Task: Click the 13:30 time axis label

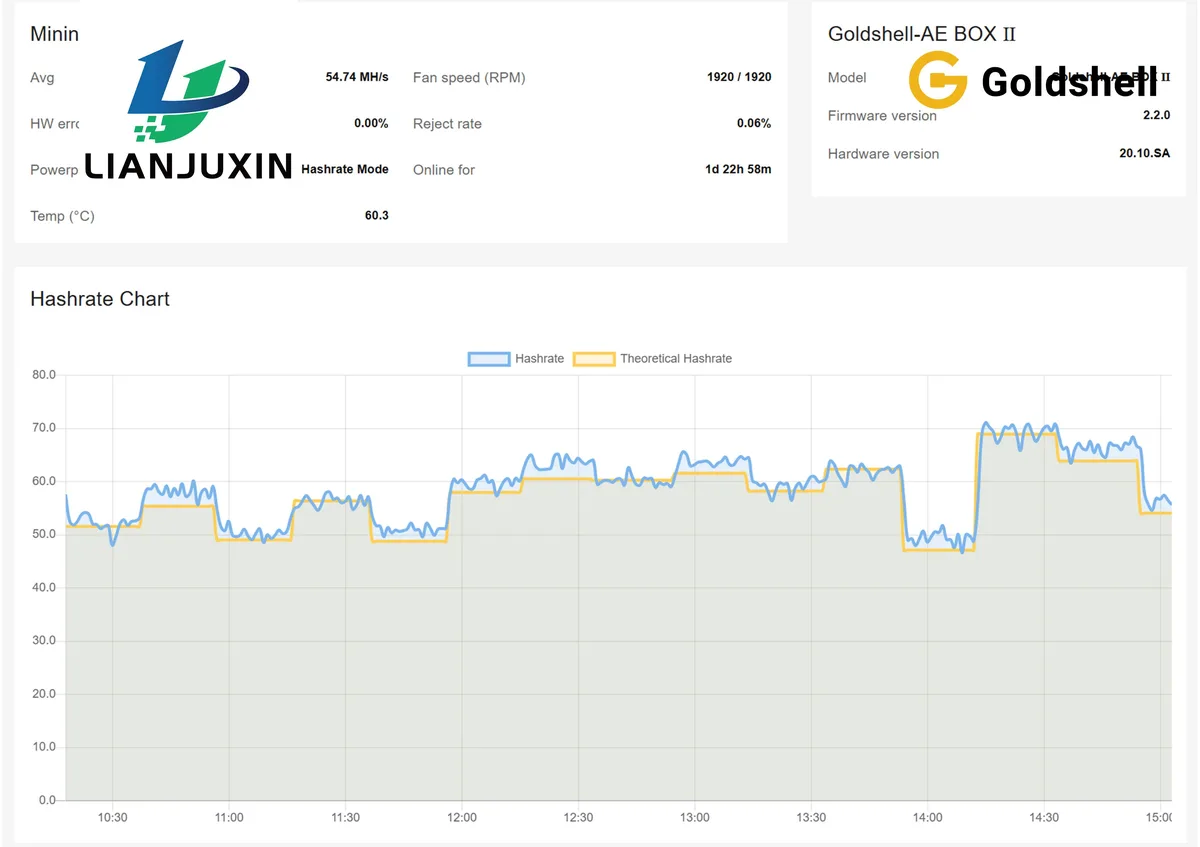Action: [x=811, y=817]
